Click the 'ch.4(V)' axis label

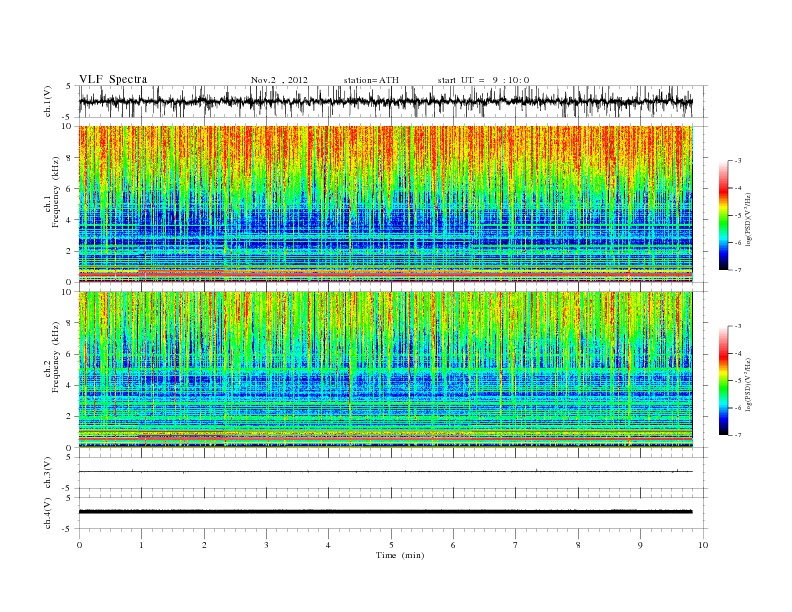[x=48, y=513]
